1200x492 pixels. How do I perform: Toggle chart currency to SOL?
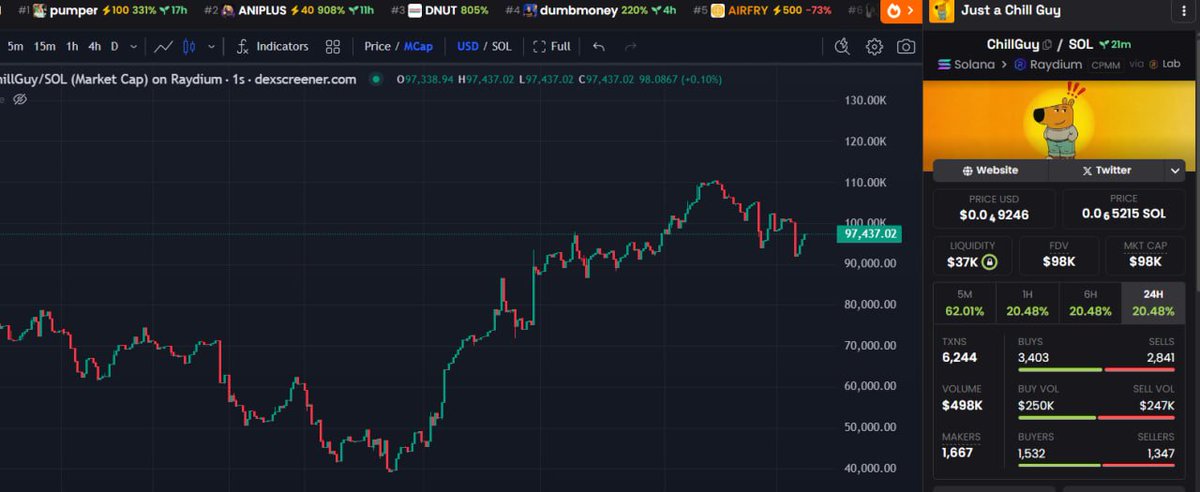[502, 46]
